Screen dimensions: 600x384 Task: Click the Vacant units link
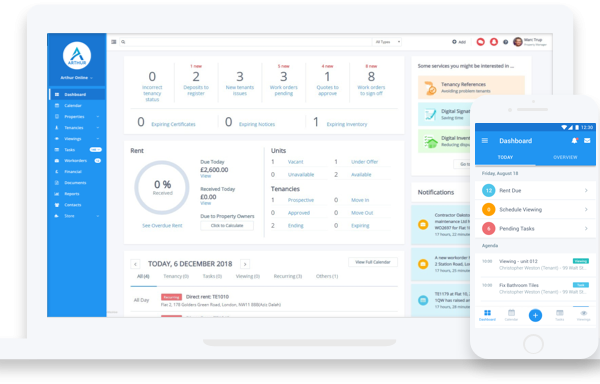click(x=295, y=162)
